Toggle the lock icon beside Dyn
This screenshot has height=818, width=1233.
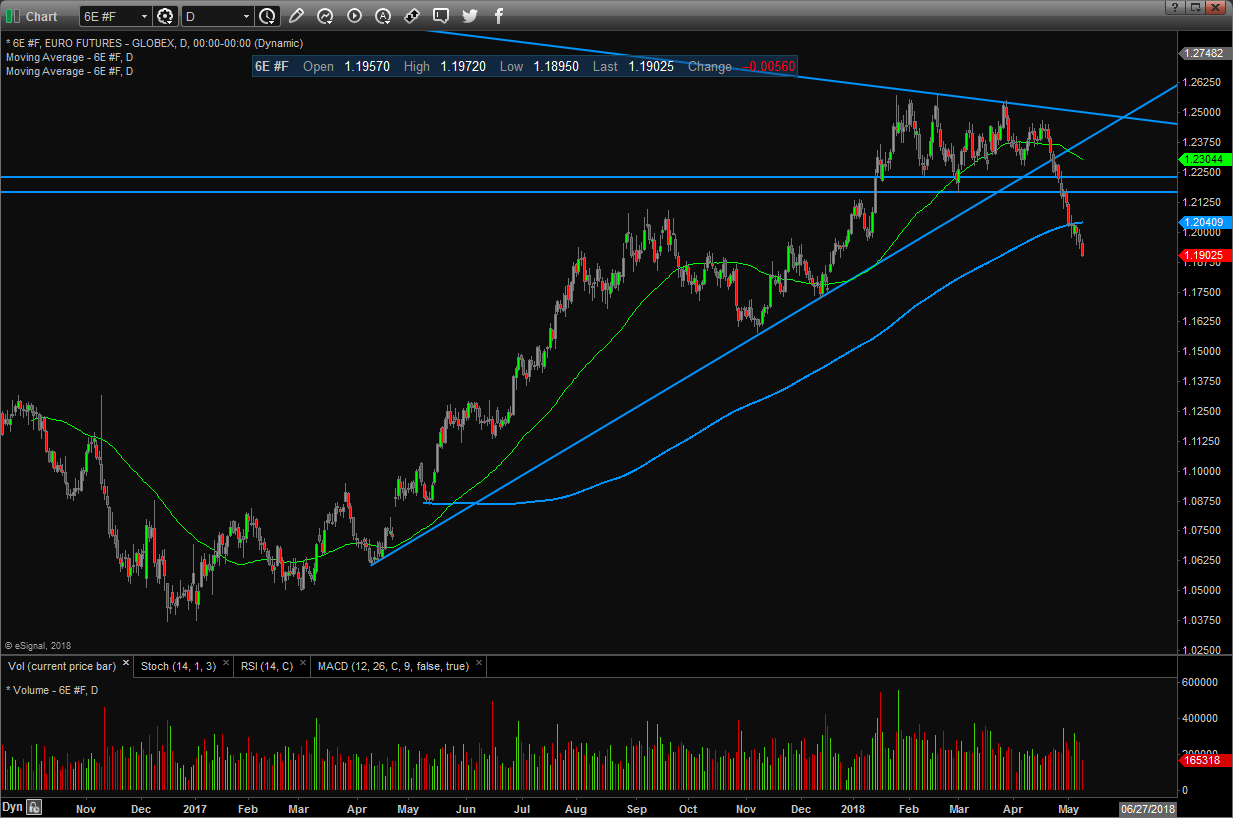(x=34, y=807)
